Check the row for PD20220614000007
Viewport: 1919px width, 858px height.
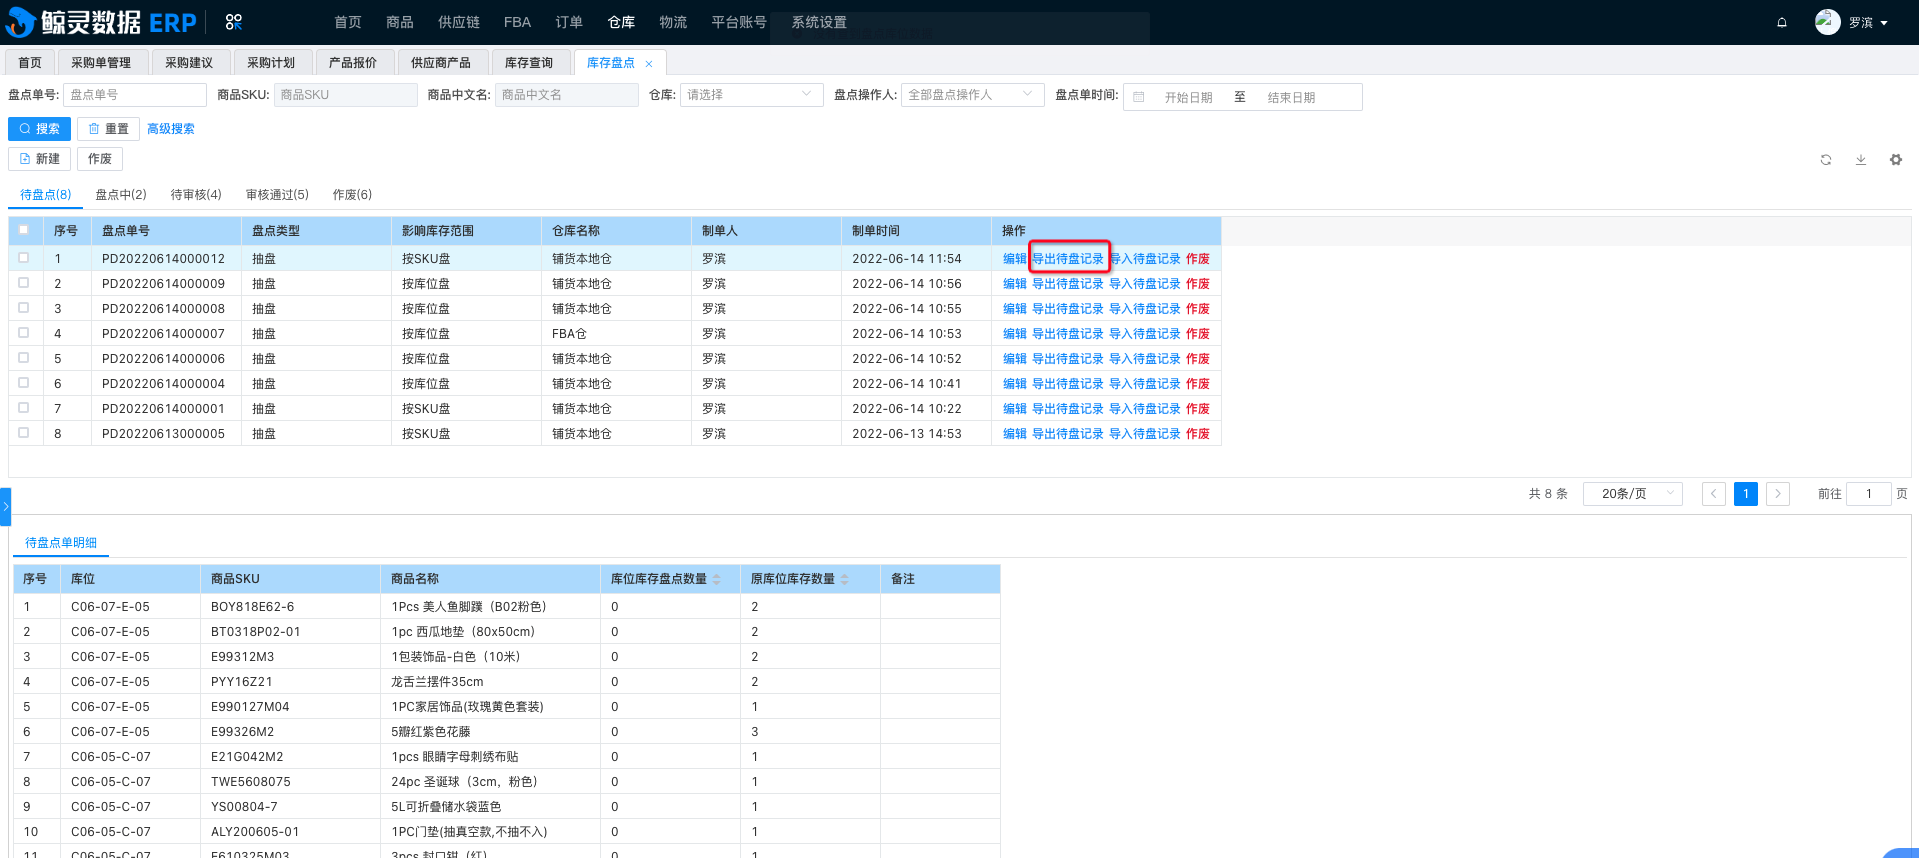24,333
